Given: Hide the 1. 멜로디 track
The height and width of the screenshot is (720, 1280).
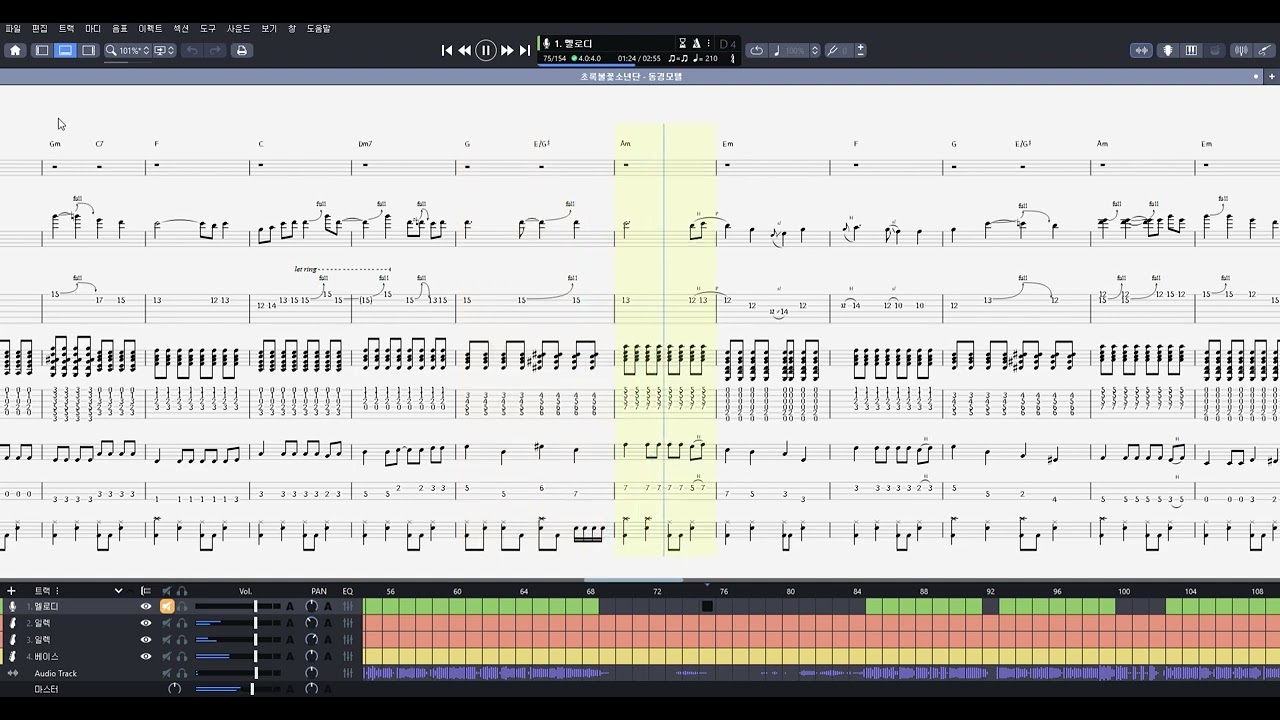Looking at the screenshot, I should click(x=146, y=606).
